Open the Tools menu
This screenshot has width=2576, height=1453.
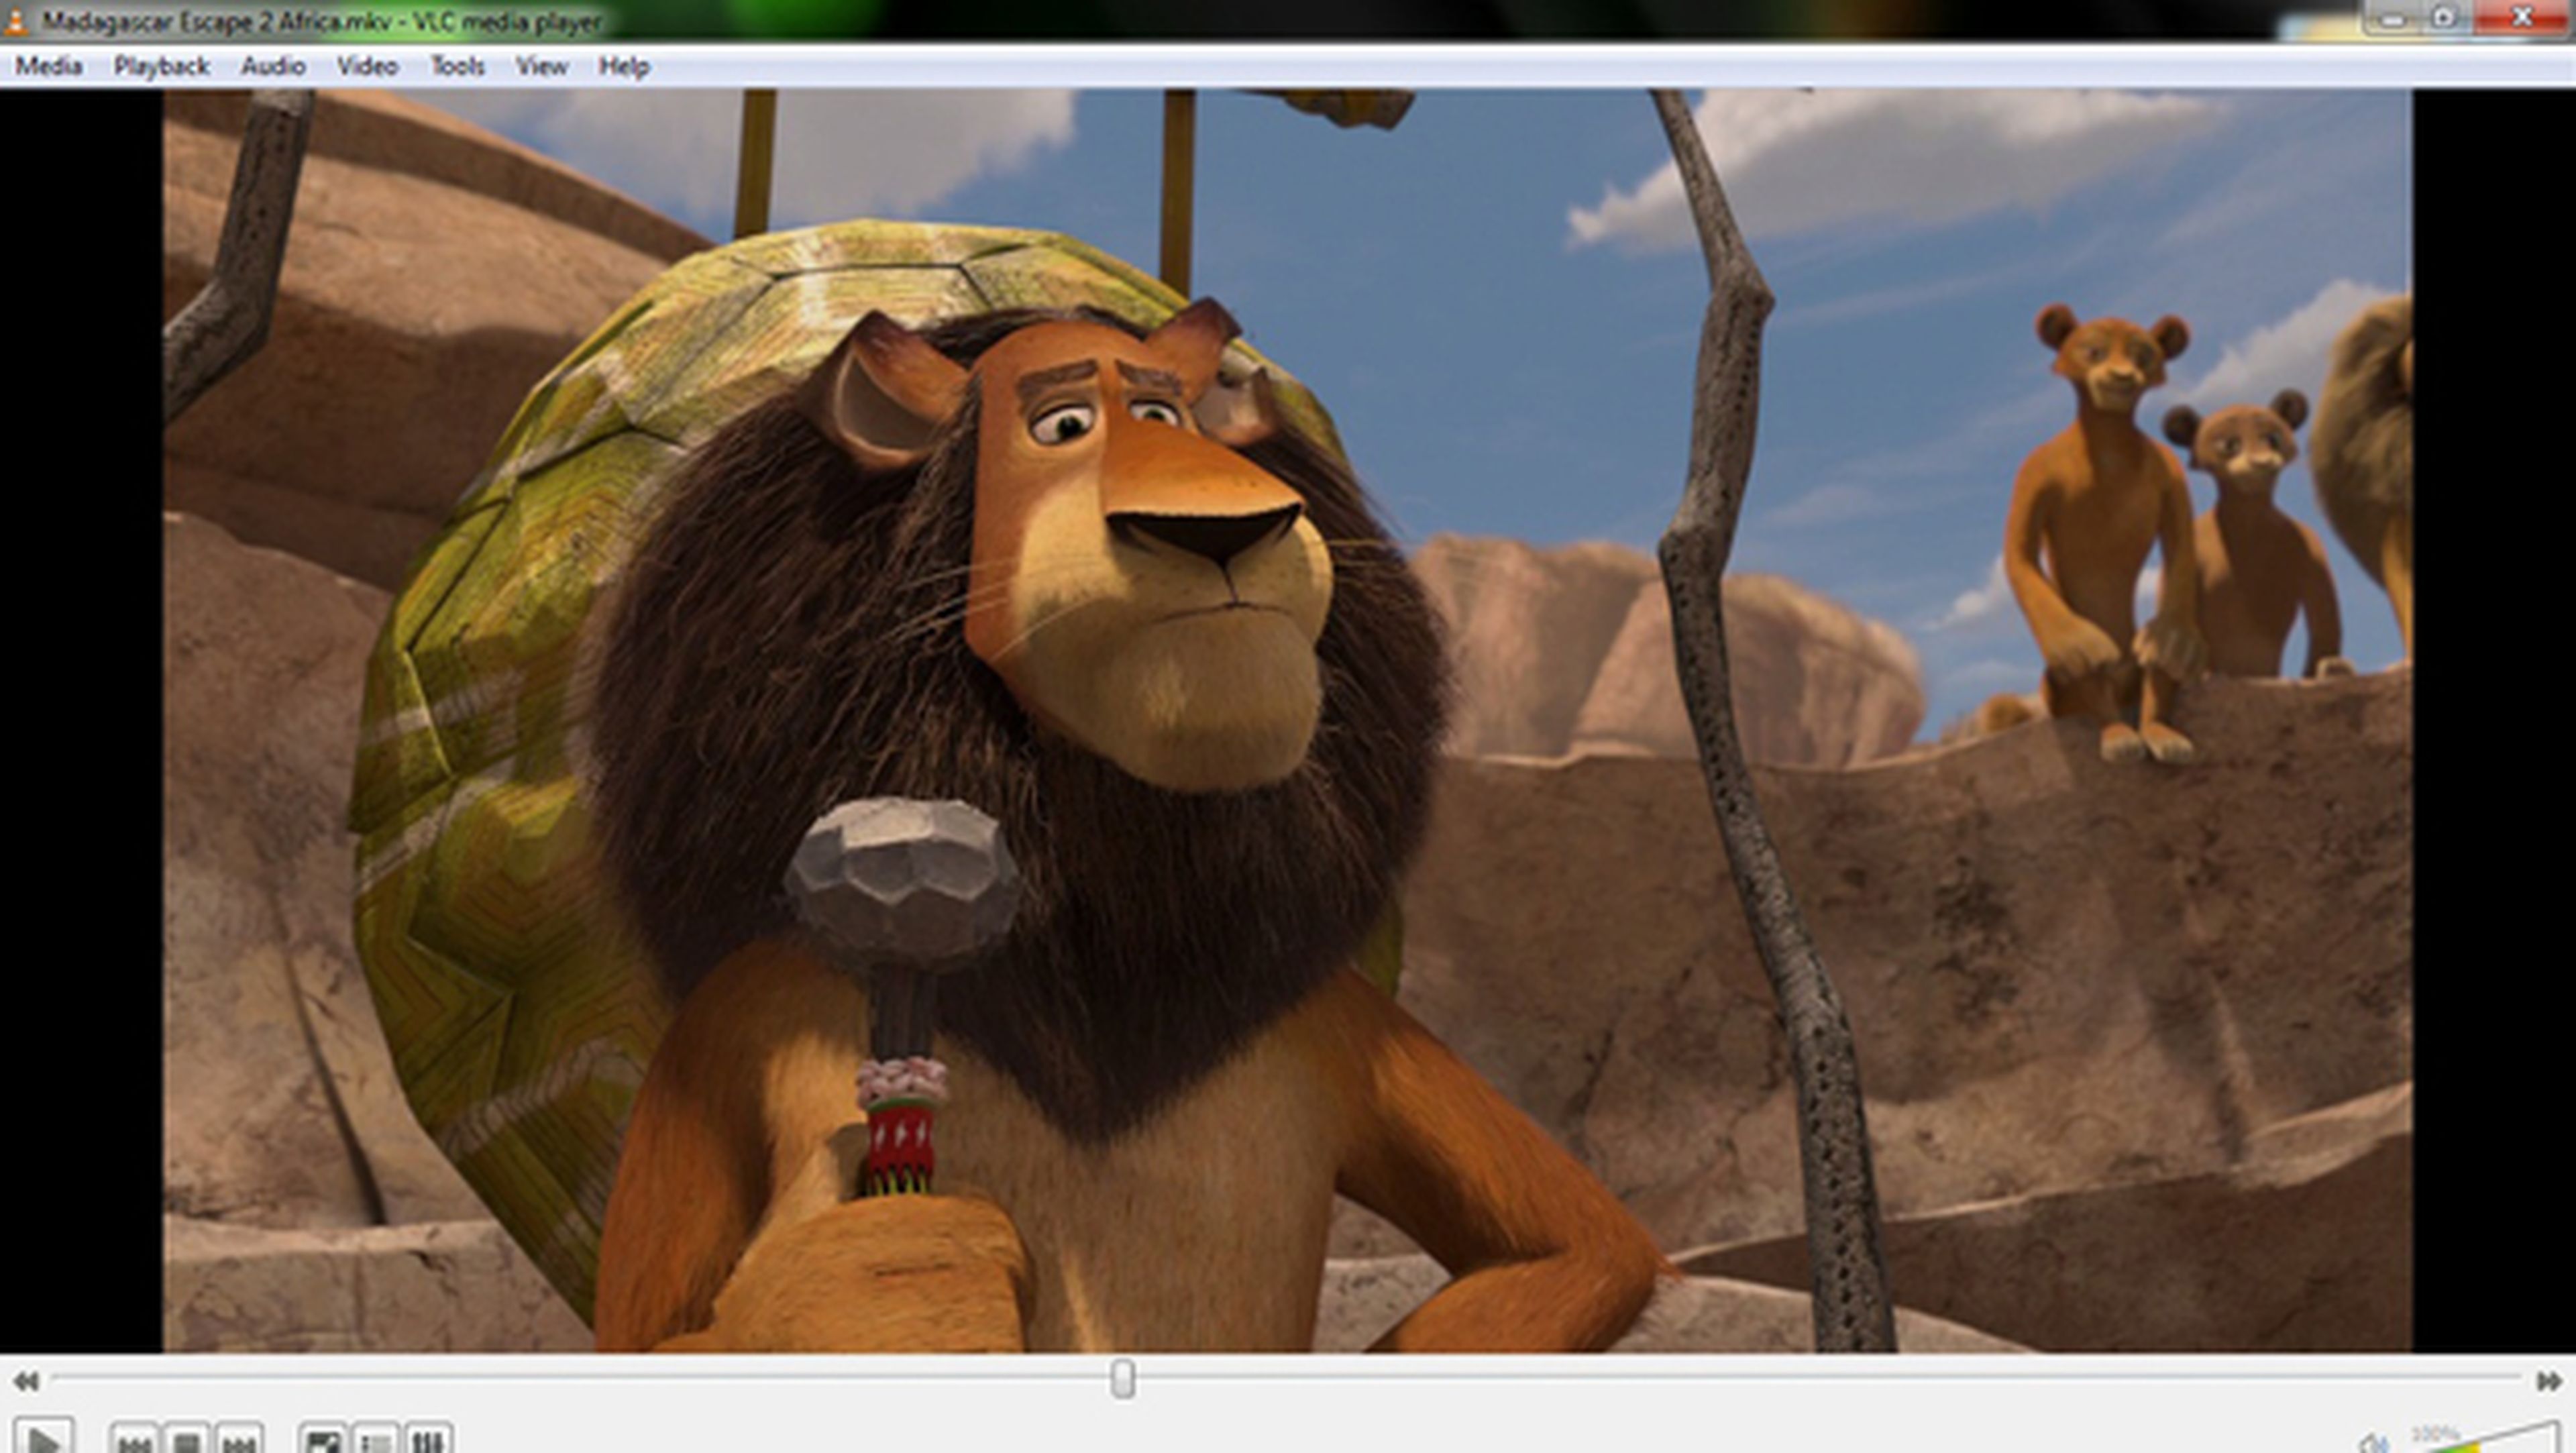coord(457,66)
